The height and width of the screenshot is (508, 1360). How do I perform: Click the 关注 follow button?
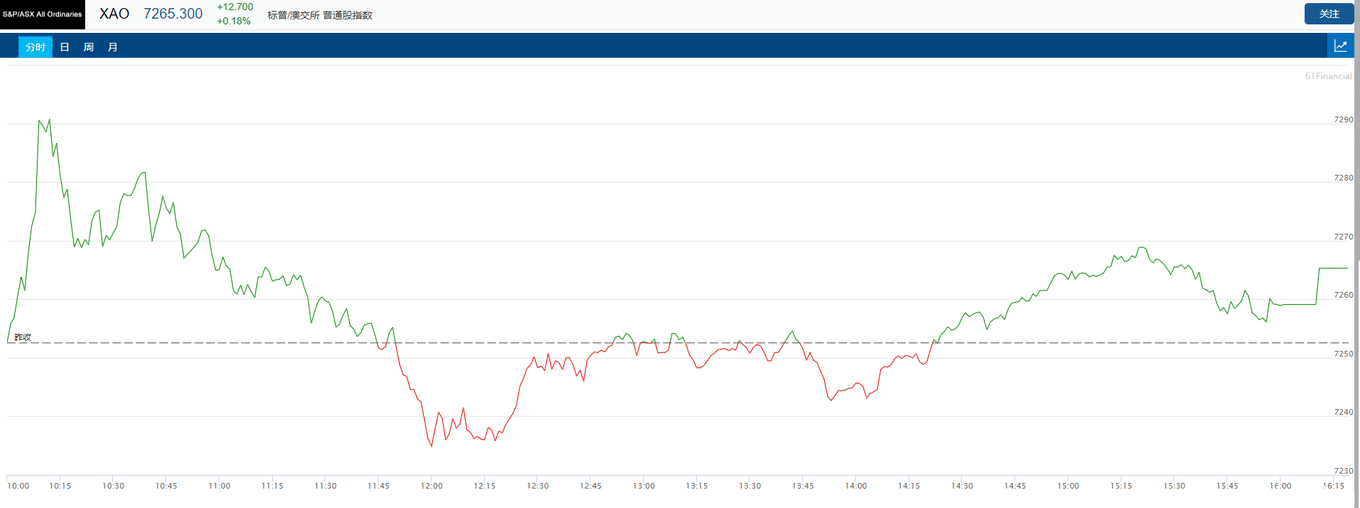point(1329,14)
